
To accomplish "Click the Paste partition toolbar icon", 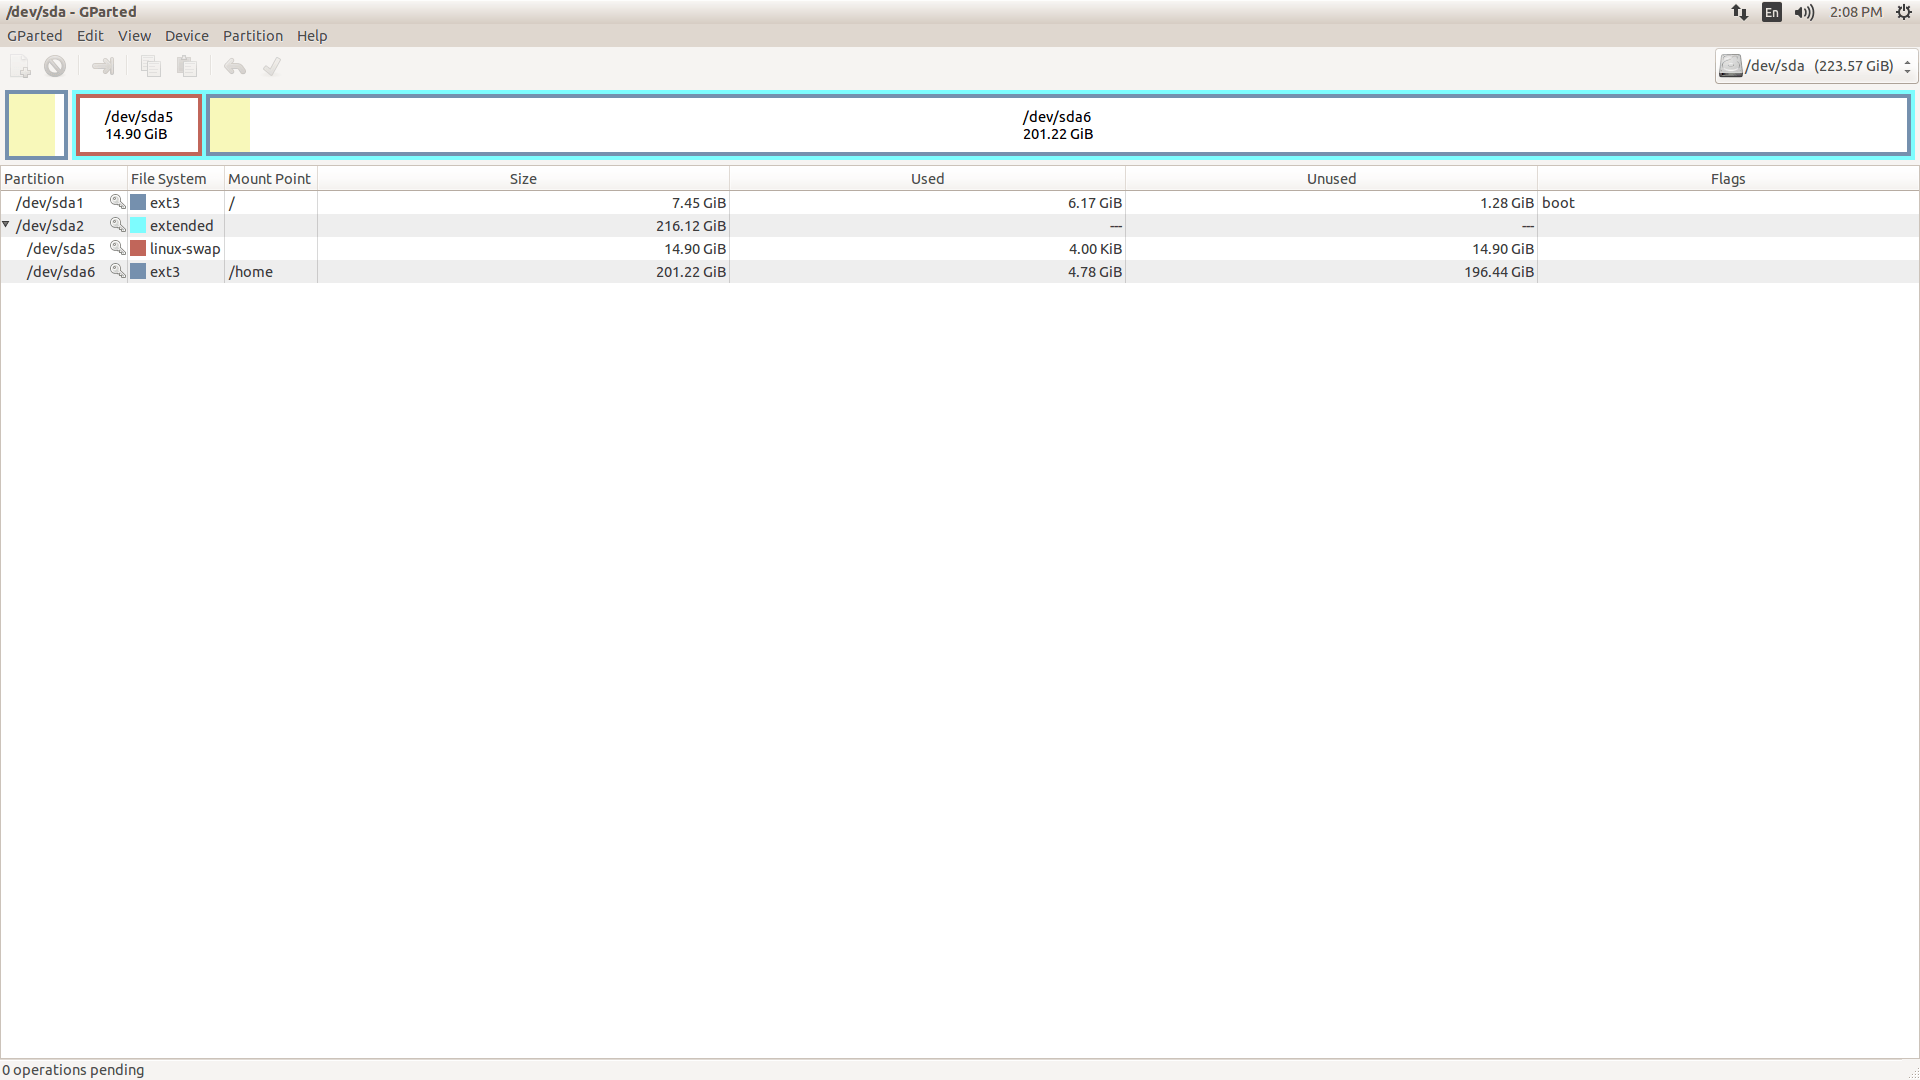I will tap(187, 67).
